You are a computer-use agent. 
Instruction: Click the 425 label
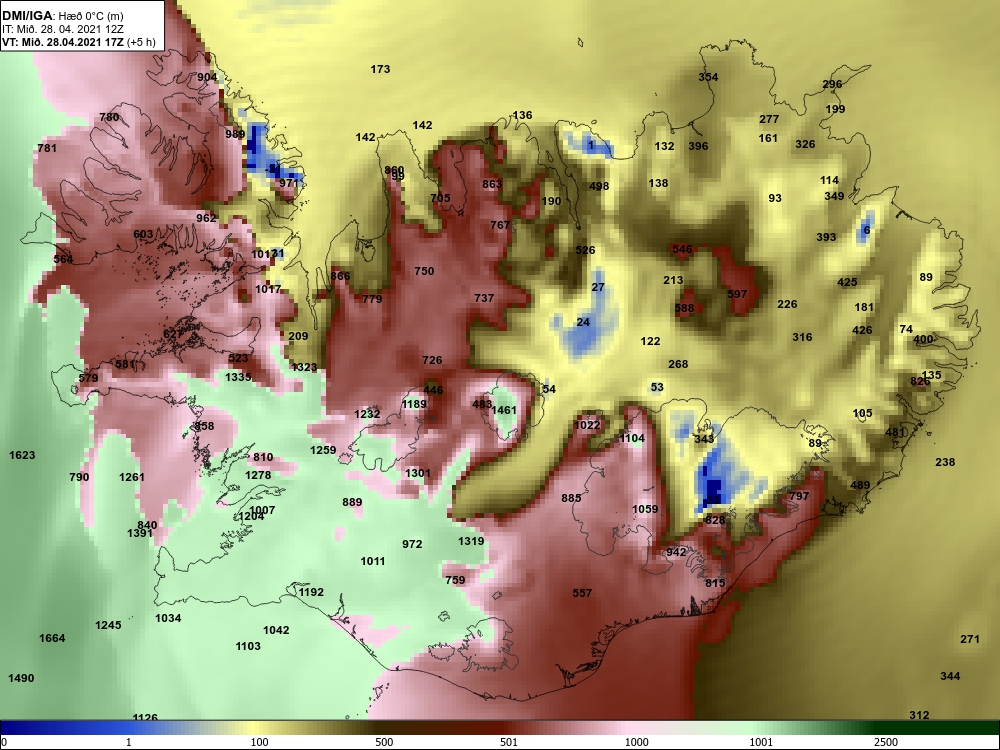coord(847,282)
